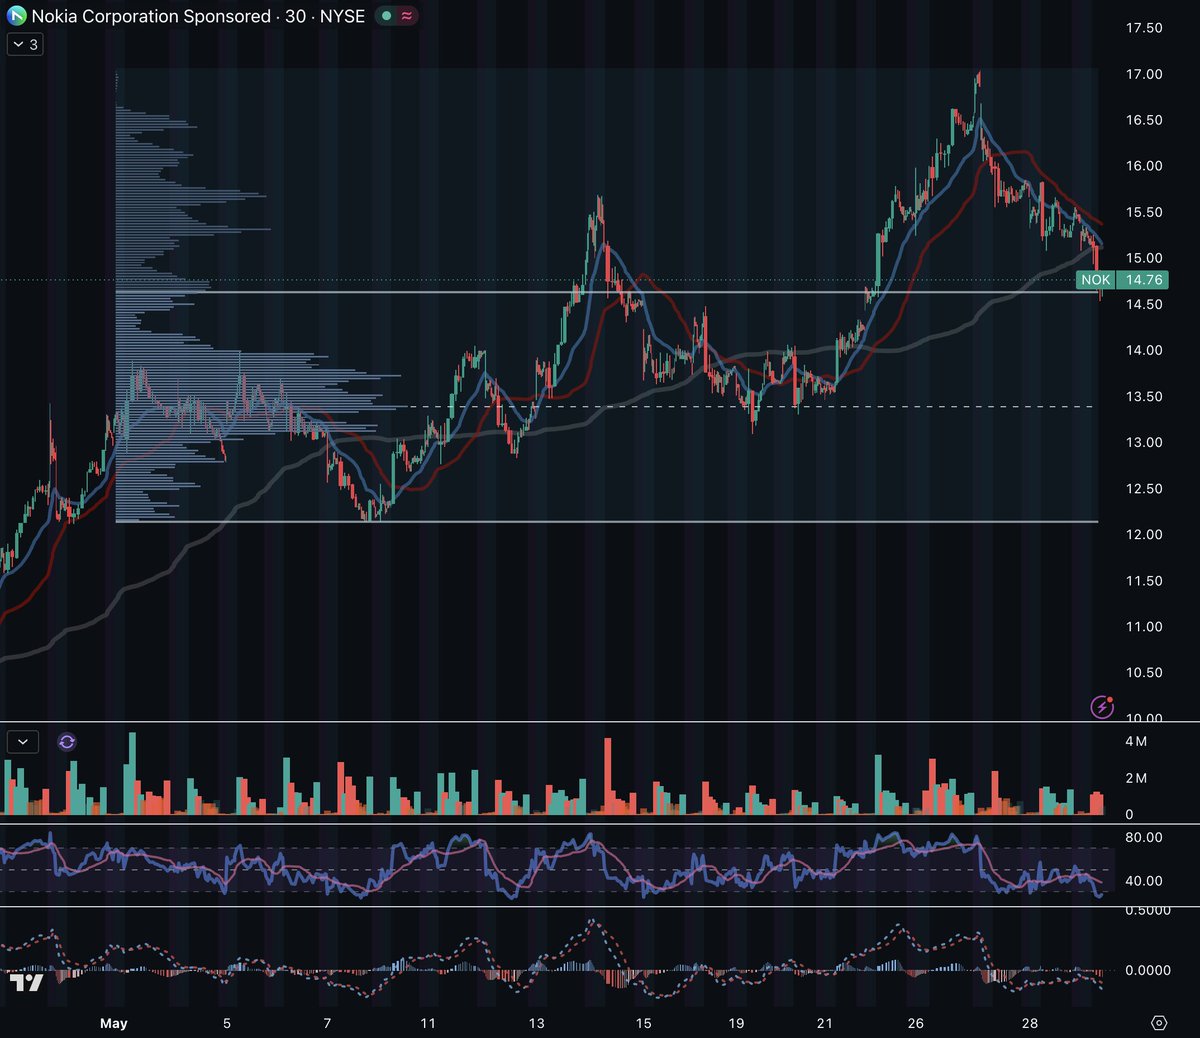This screenshot has height=1038, width=1200.
Task: Click the 13 date on time axis
Action: tap(537, 1023)
